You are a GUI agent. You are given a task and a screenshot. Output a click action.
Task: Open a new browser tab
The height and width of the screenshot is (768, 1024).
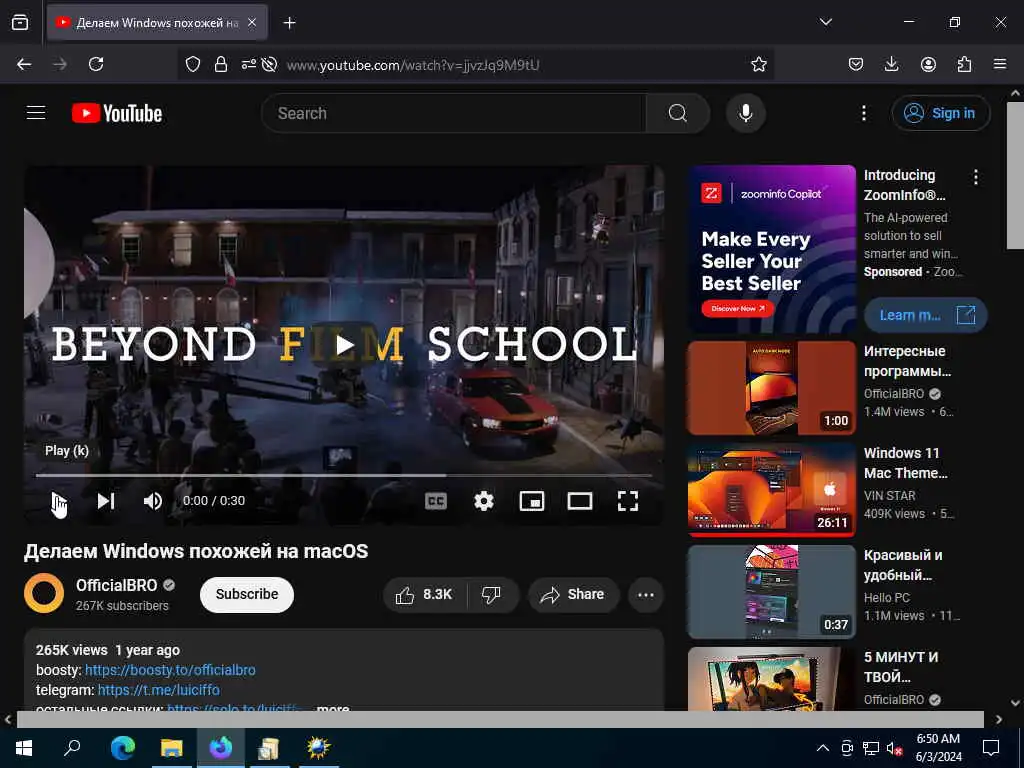[289, 23]
